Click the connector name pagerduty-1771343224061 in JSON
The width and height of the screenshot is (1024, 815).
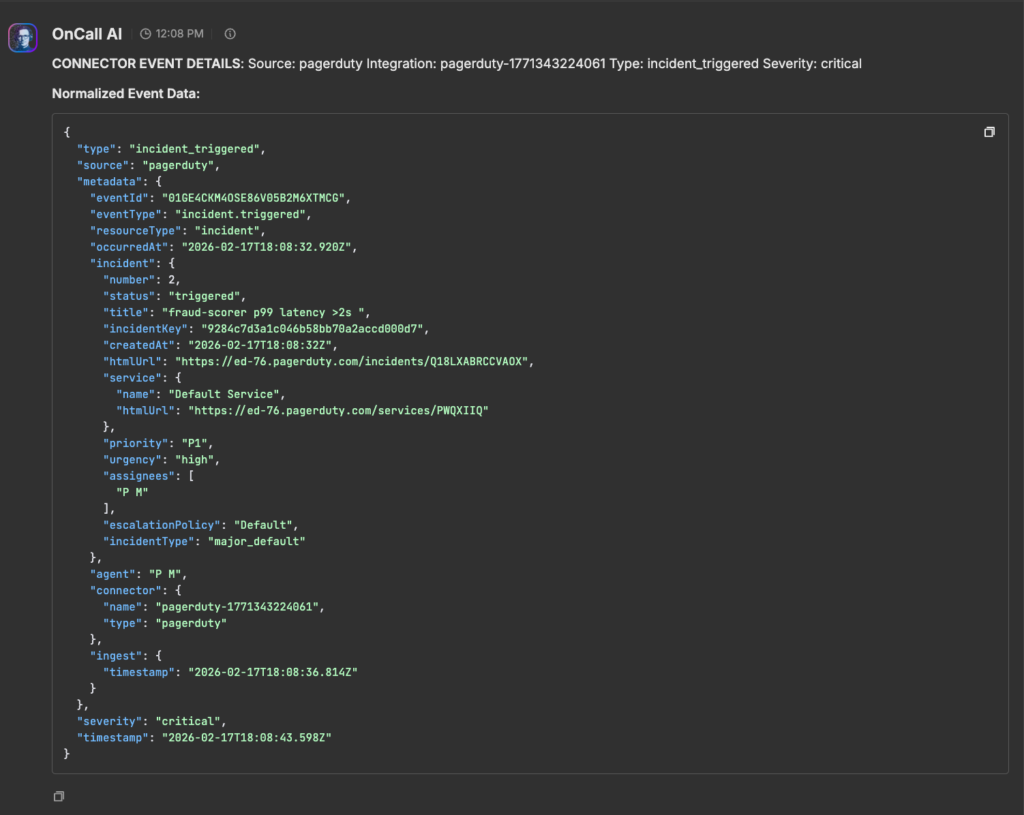[x=239, y=606]
